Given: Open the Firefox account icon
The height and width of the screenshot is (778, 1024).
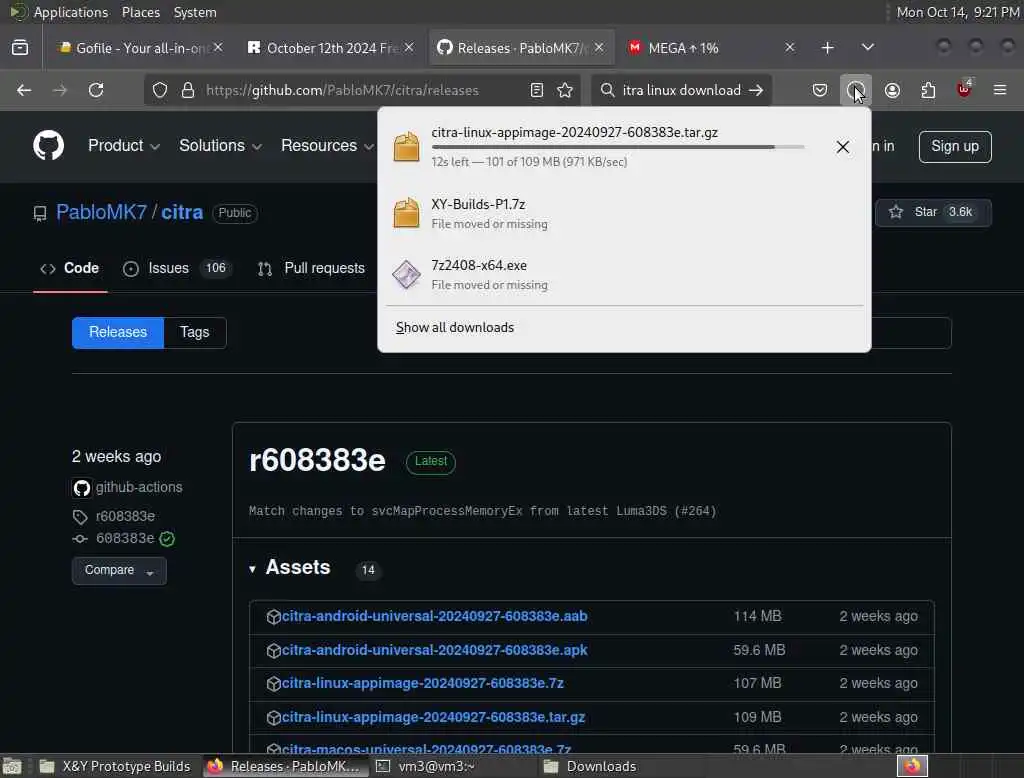Looking at the screenshot, I should [x=892, y=90].
